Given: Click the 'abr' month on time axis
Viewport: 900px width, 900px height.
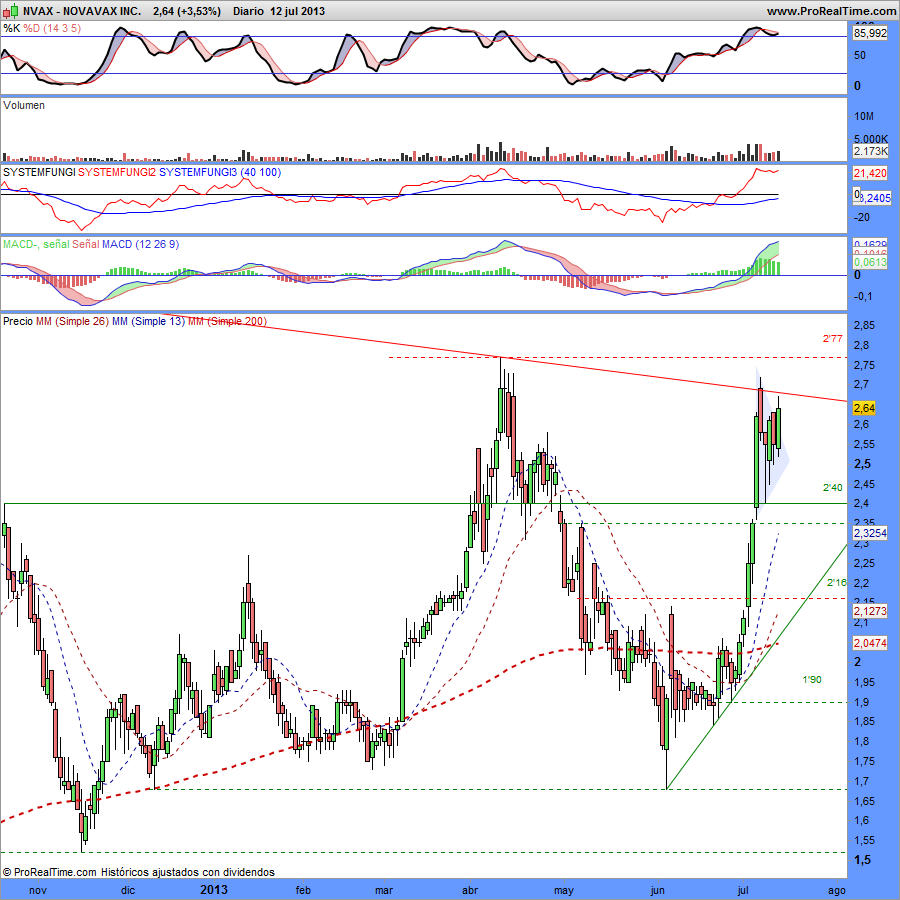Looking at the screenshot, I should coord(470,890).
